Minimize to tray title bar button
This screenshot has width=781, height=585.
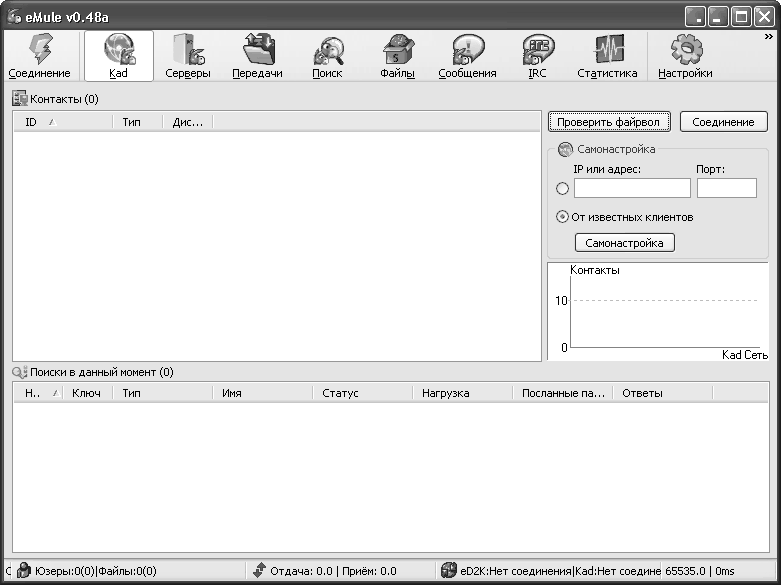695,17
